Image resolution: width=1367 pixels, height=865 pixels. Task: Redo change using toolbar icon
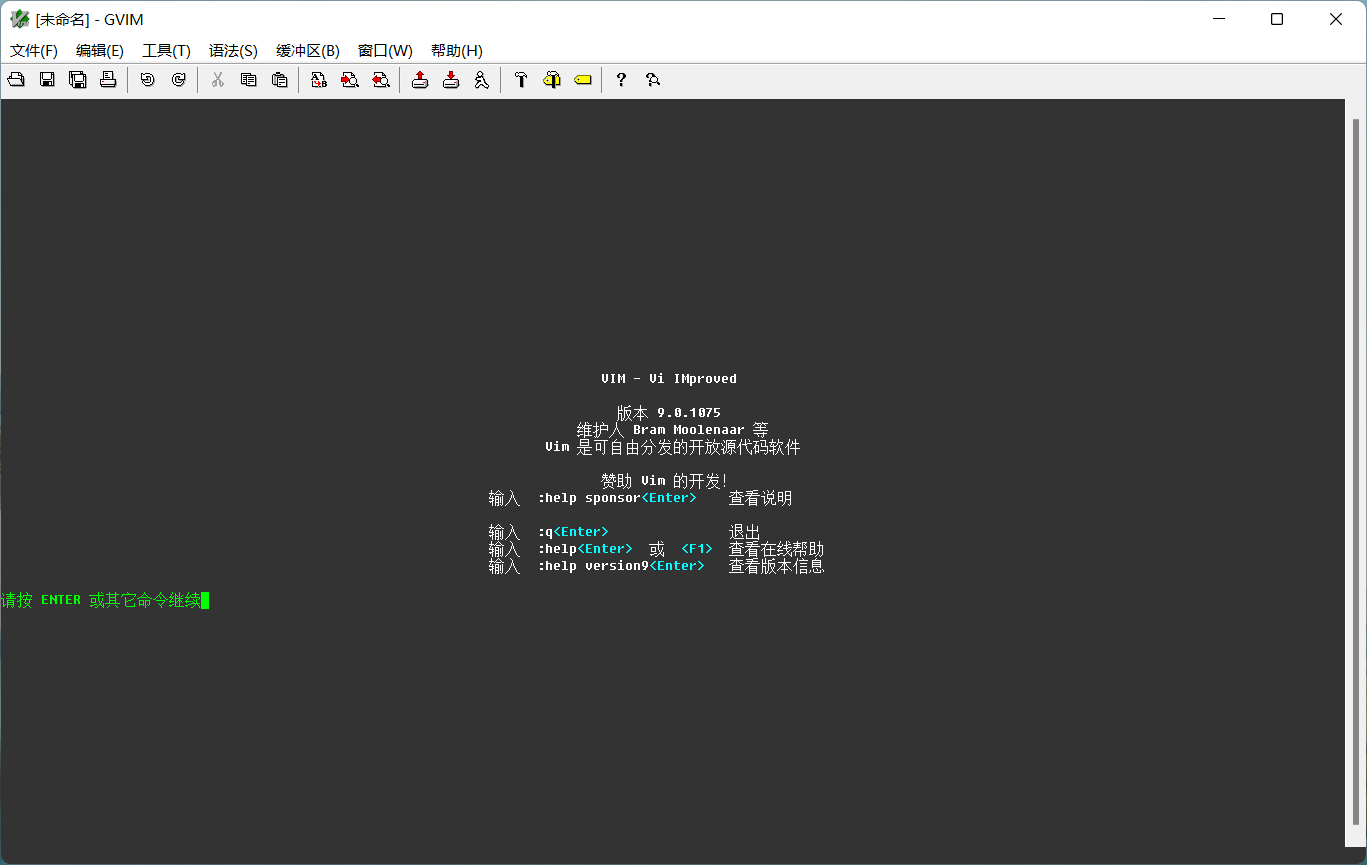tap(178, 80)
